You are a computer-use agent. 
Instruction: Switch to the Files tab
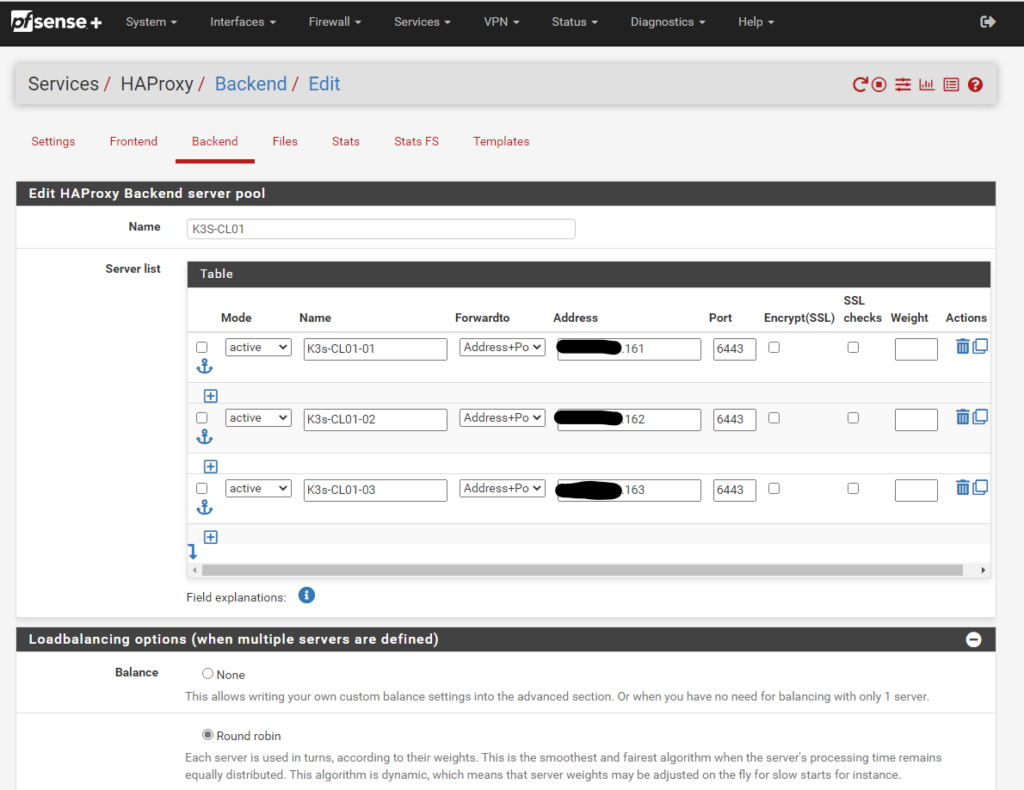(x=285, y=142)
